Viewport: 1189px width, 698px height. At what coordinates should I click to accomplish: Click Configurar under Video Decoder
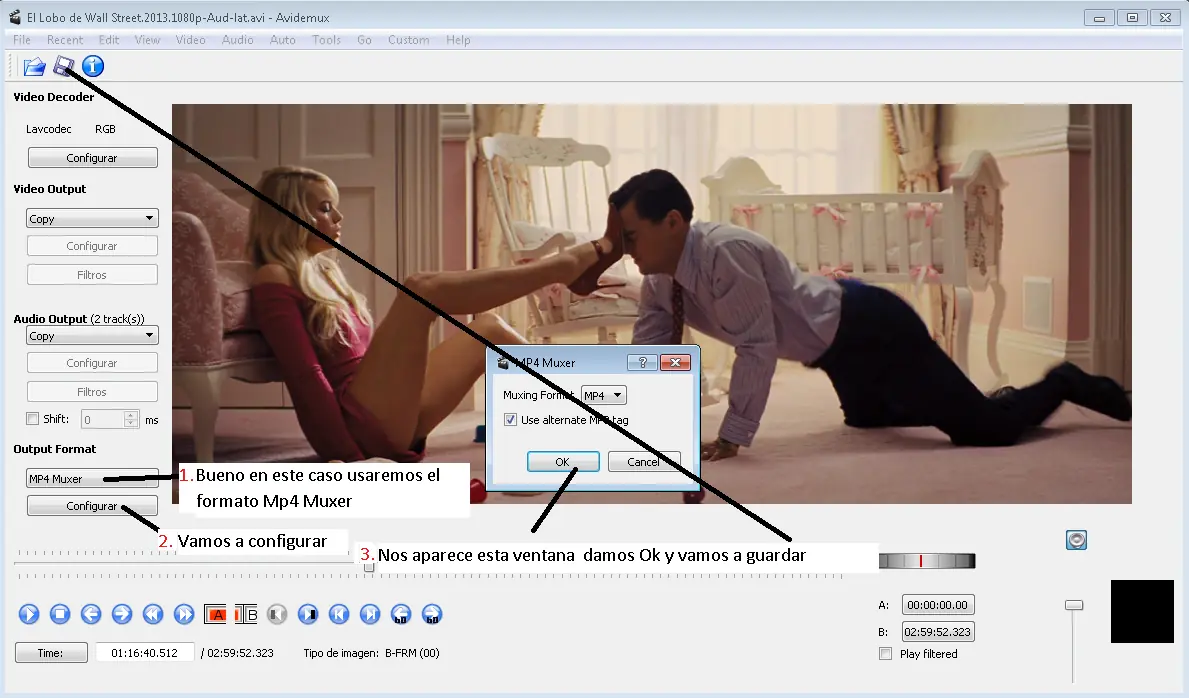[x=93, y=158]
